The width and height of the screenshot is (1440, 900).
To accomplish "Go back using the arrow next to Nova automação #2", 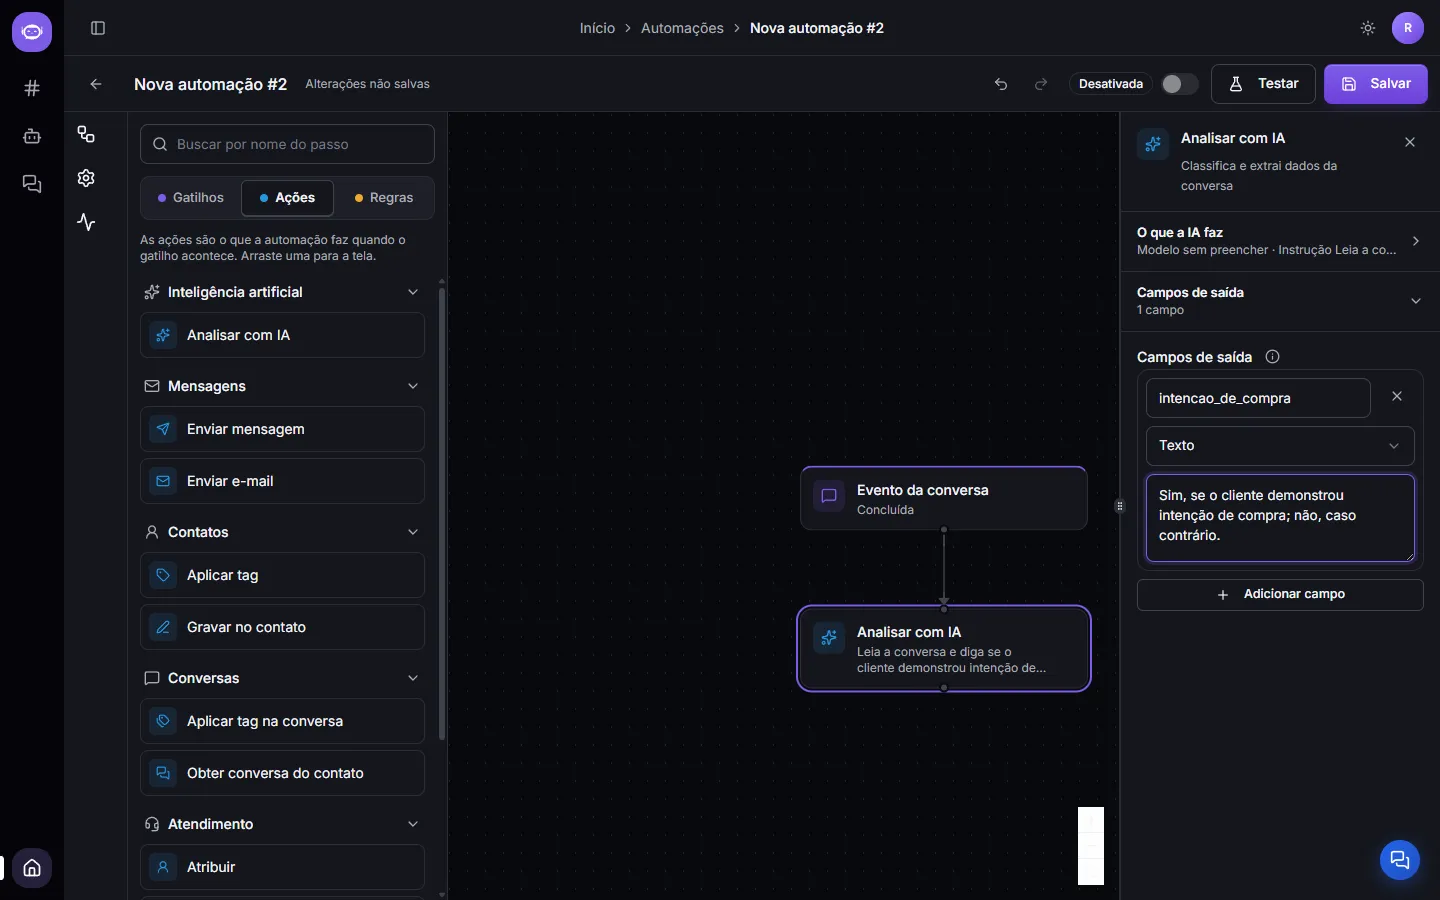I will point(96,84).
